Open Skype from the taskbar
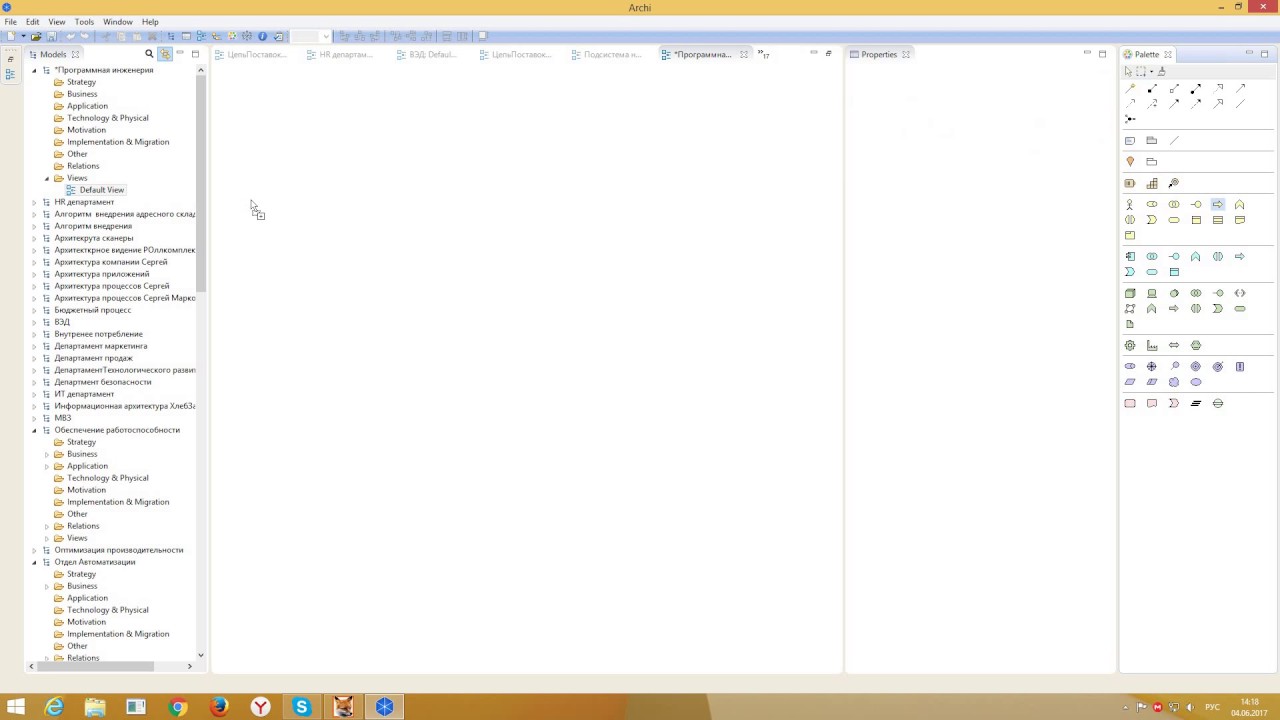 pyautogui.click(x=301, y=707)
